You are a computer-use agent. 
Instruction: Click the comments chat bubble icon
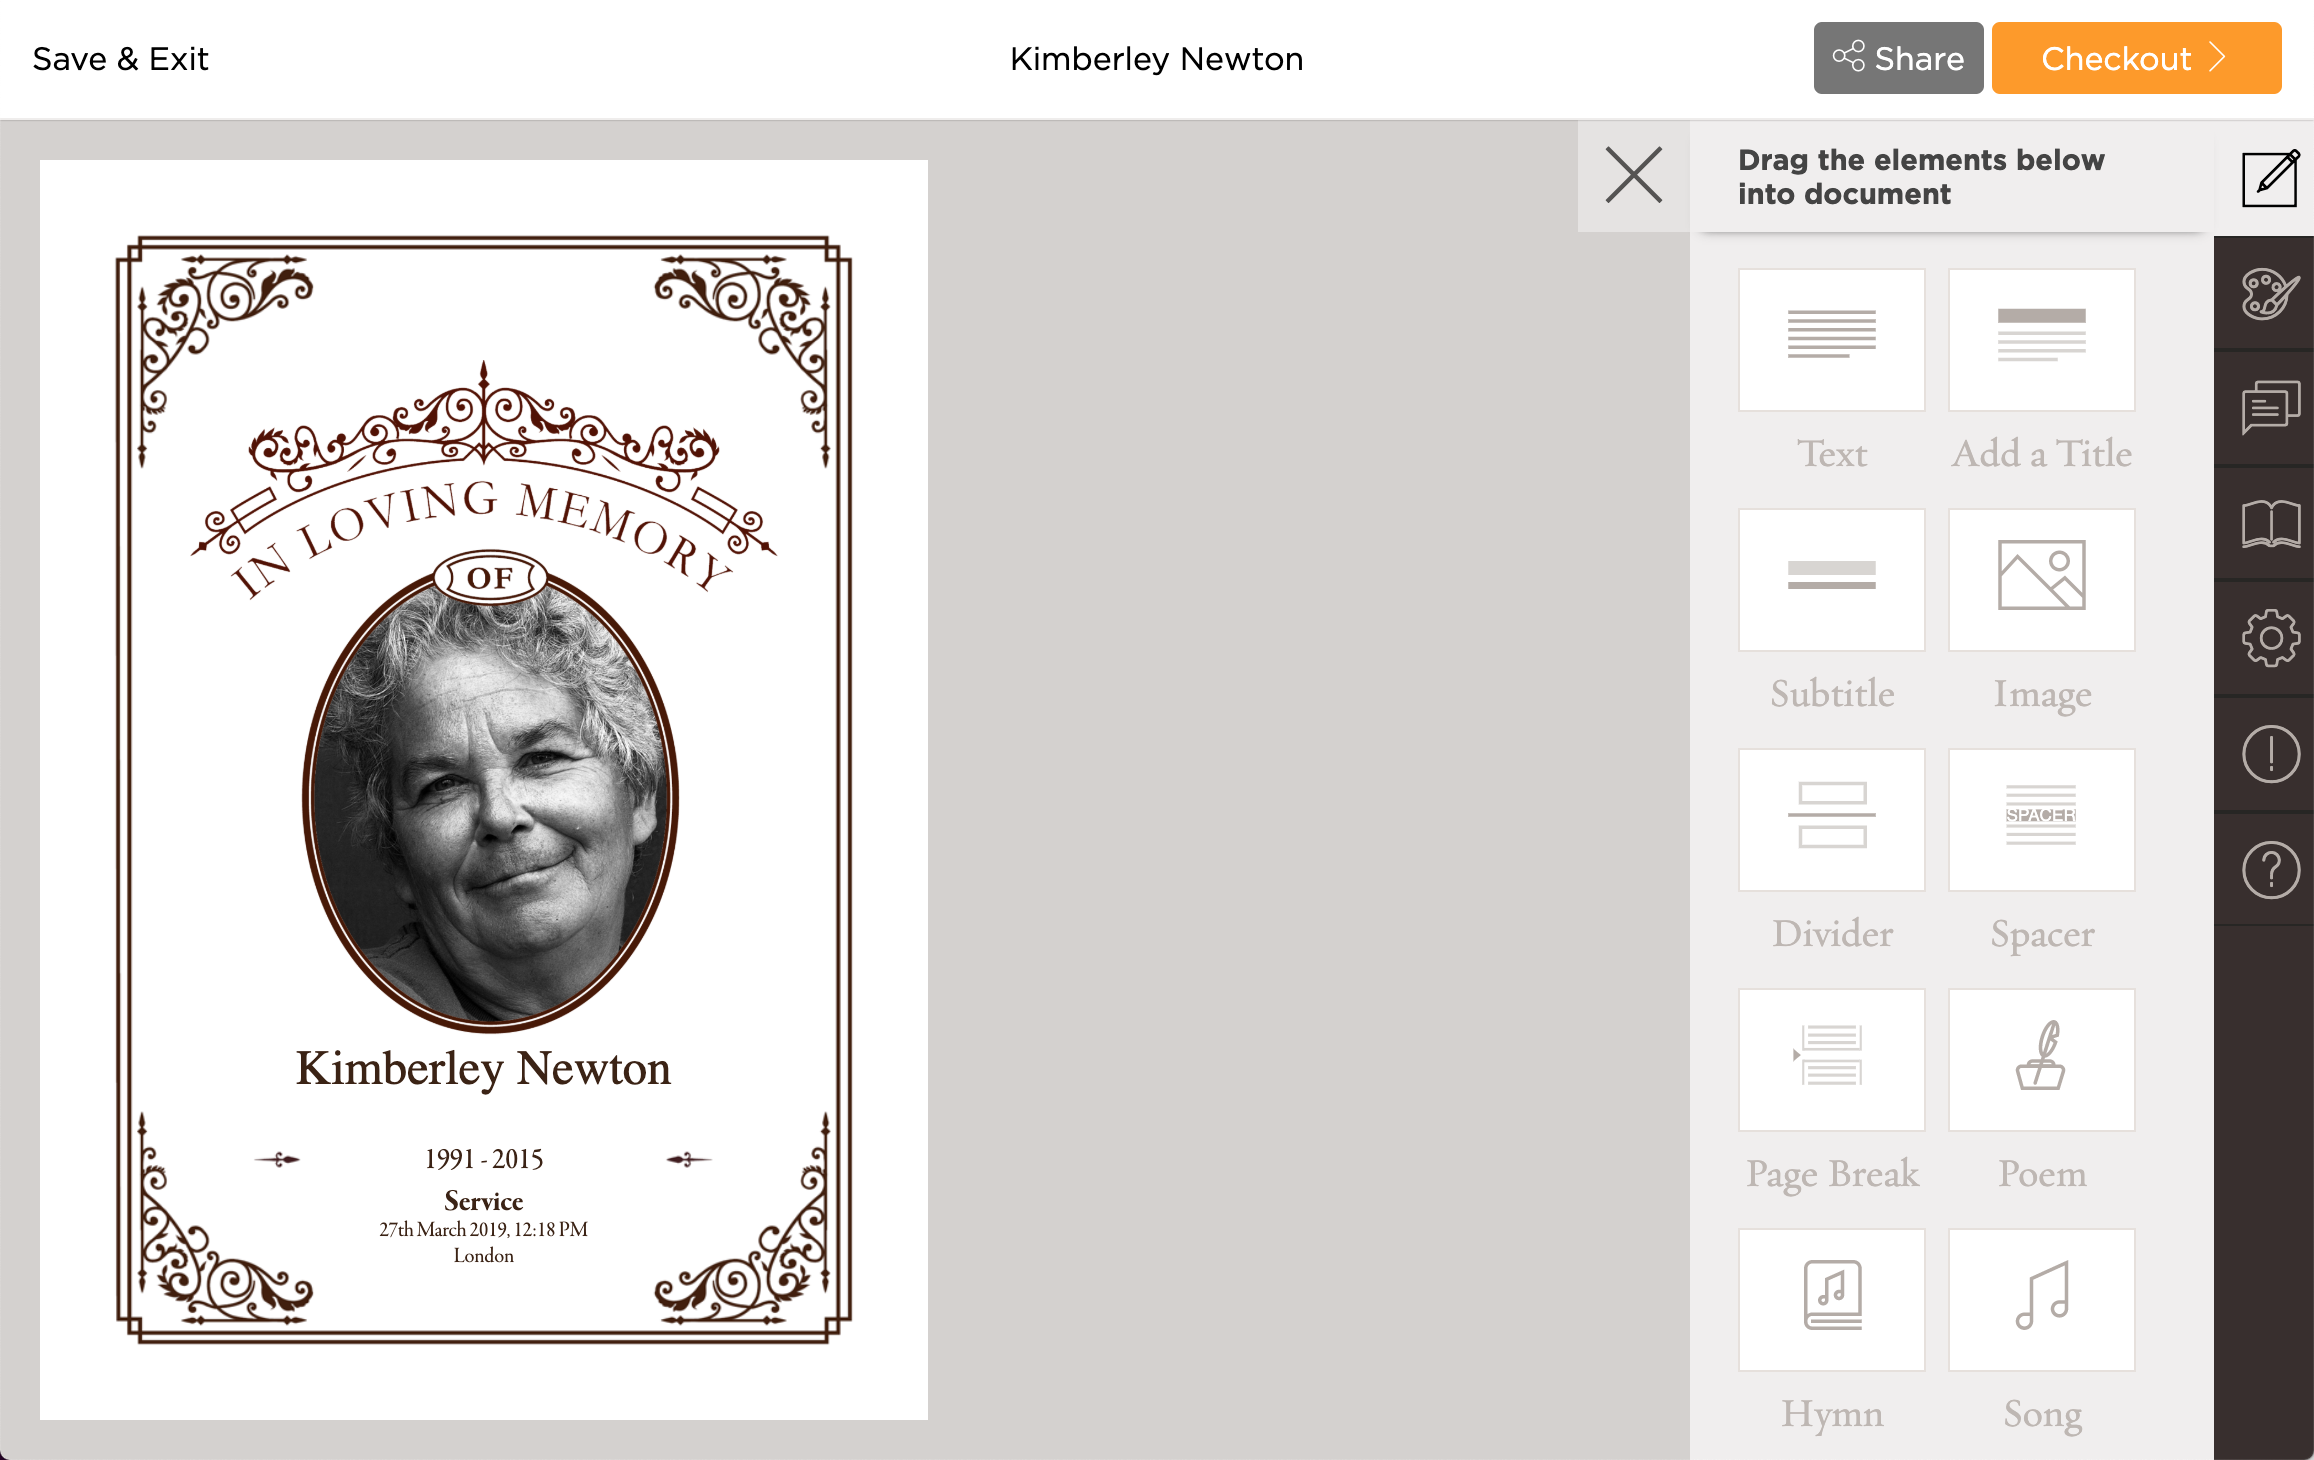(2270, 407)
